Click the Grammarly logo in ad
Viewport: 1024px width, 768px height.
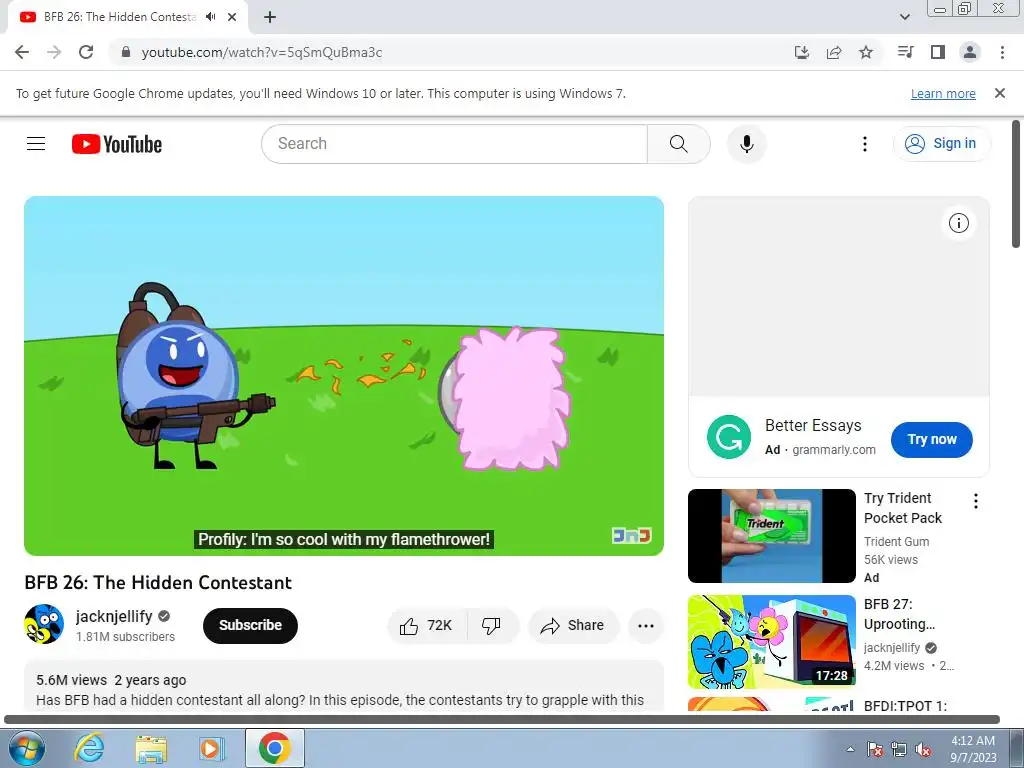728,437
